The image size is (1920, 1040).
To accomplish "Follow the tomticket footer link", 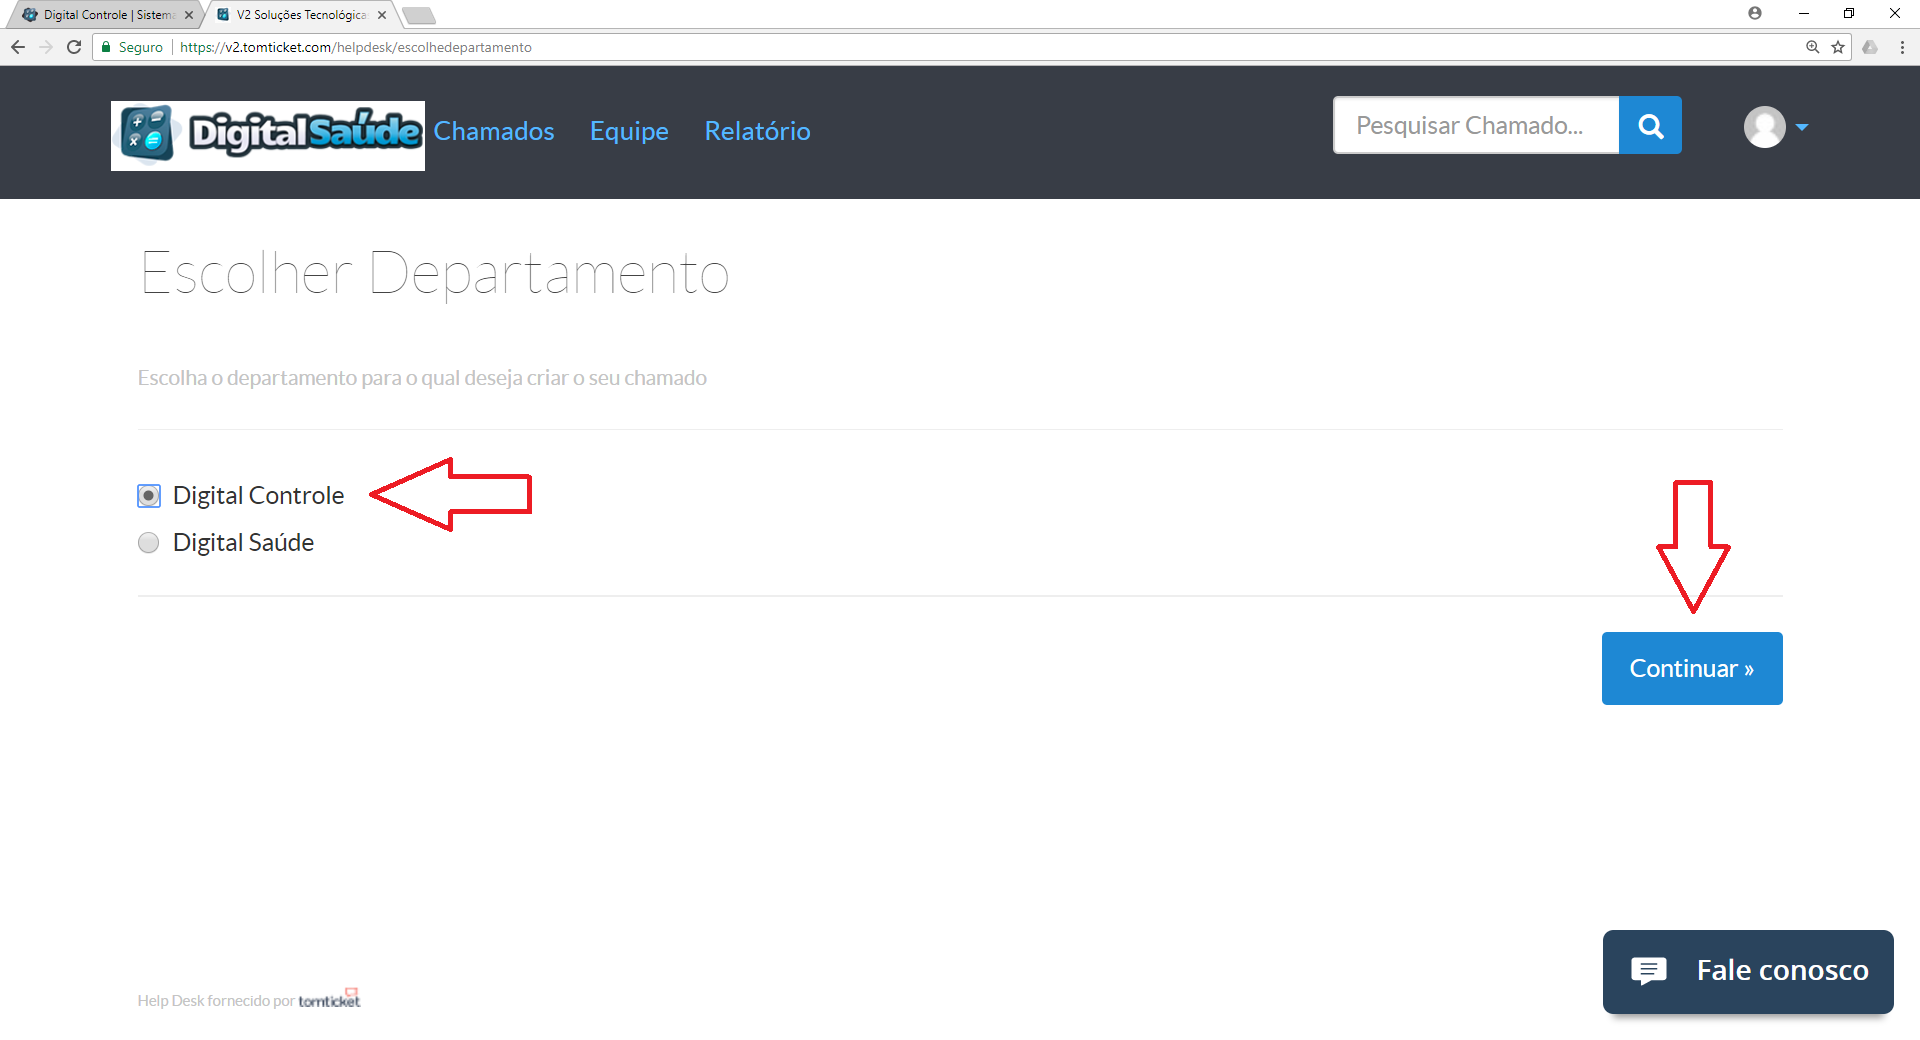I will [329, 1000].
